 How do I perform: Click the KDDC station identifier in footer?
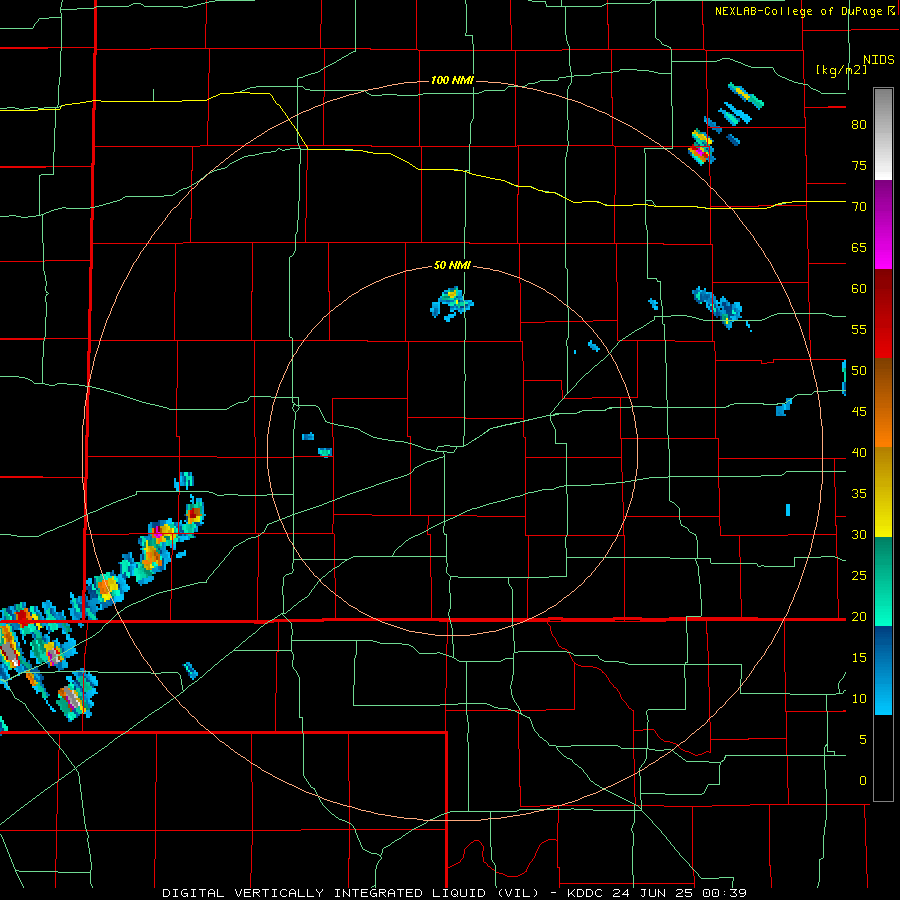tap(588, 893)
